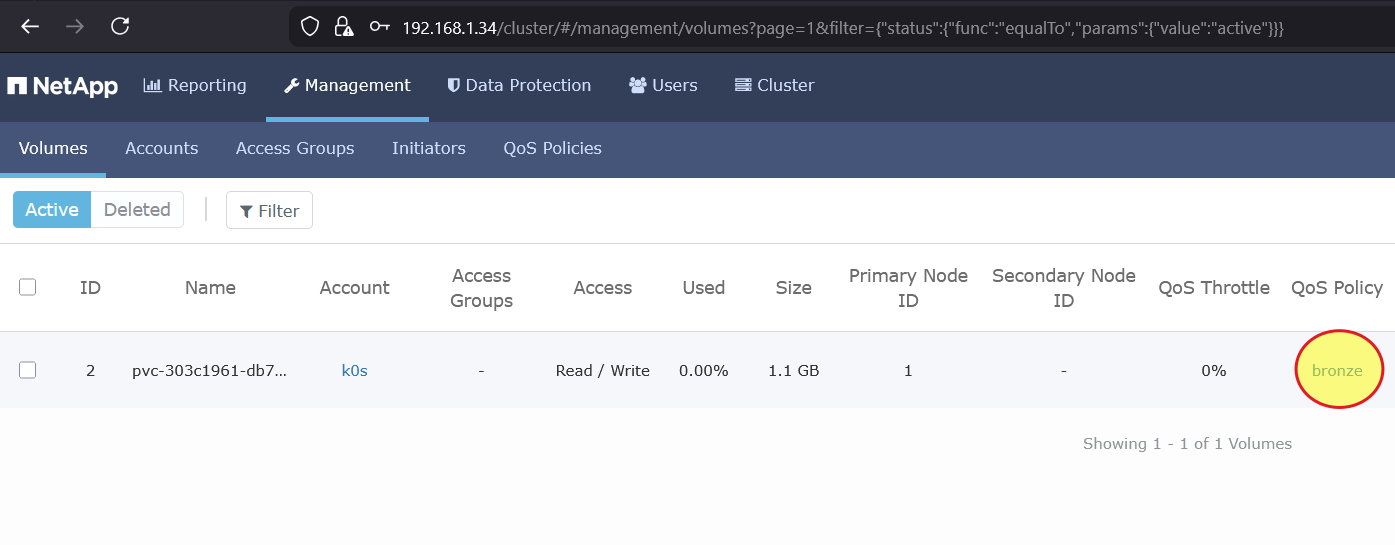The height and width of the screenshot is (545, 1395).
Task: Sort by the Account column header
Action: [354, 288]
